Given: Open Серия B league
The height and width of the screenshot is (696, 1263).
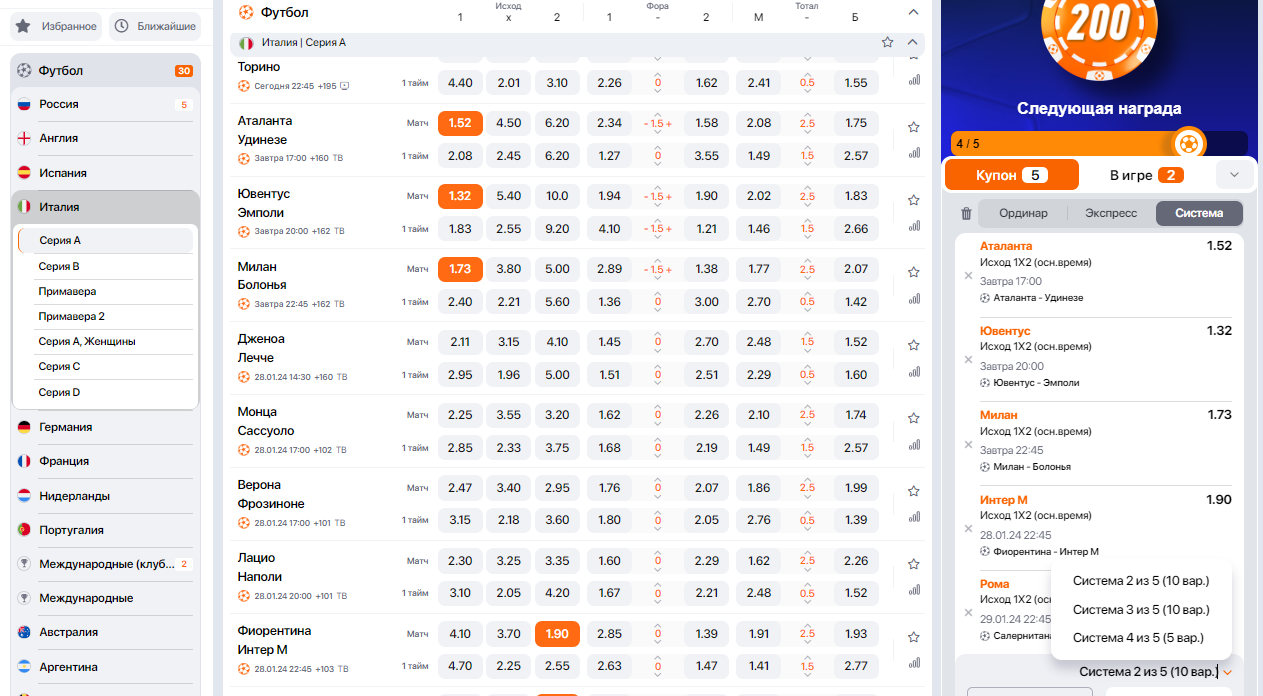Looking at the screenshot, I should (x=106, y=266).
